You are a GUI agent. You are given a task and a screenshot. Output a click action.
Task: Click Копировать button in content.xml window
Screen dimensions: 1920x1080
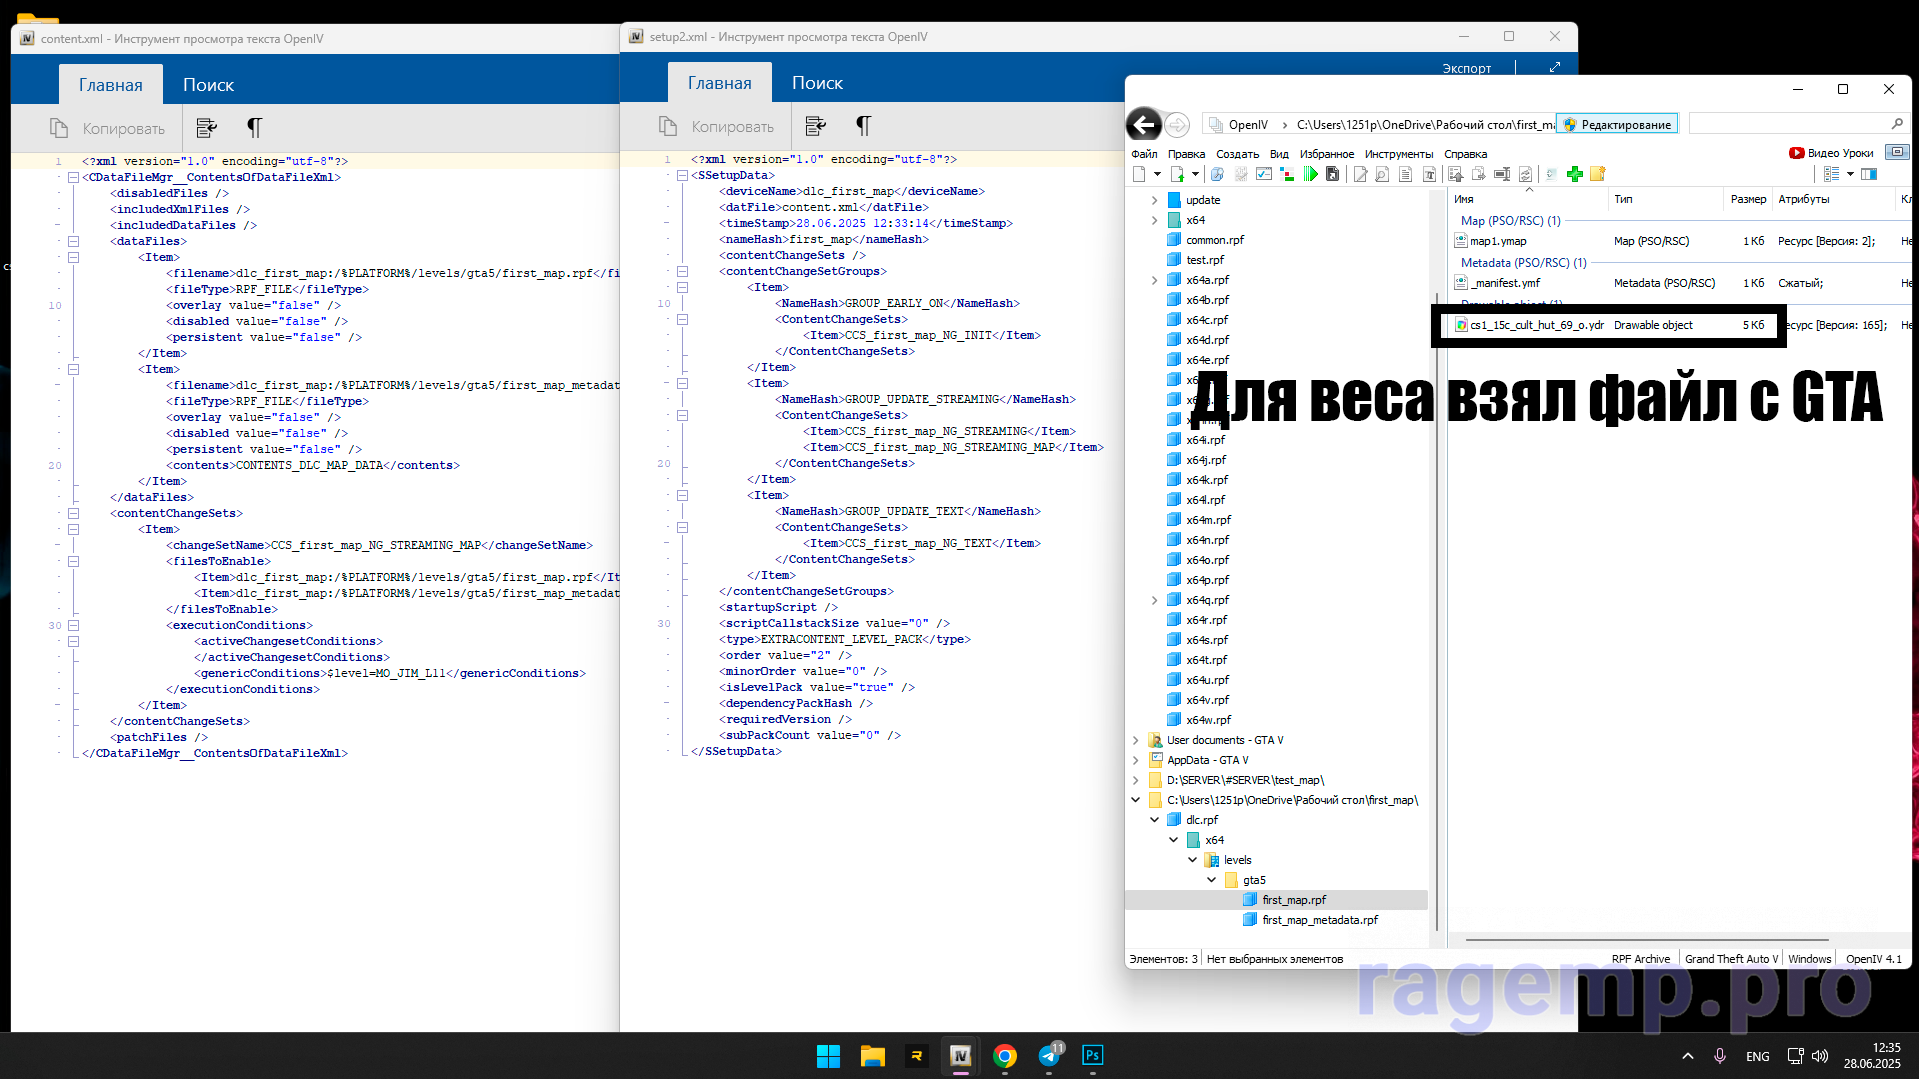tap(107, 128)
